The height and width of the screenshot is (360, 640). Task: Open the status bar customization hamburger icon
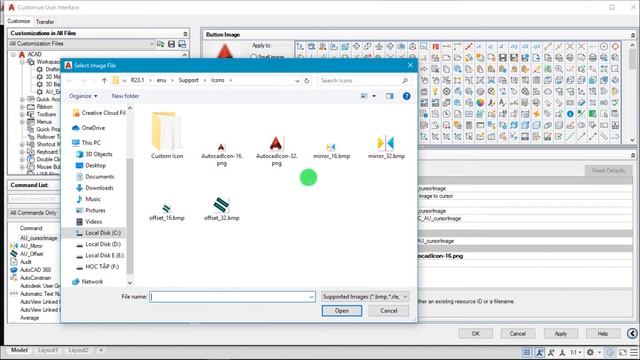point(634,352)
